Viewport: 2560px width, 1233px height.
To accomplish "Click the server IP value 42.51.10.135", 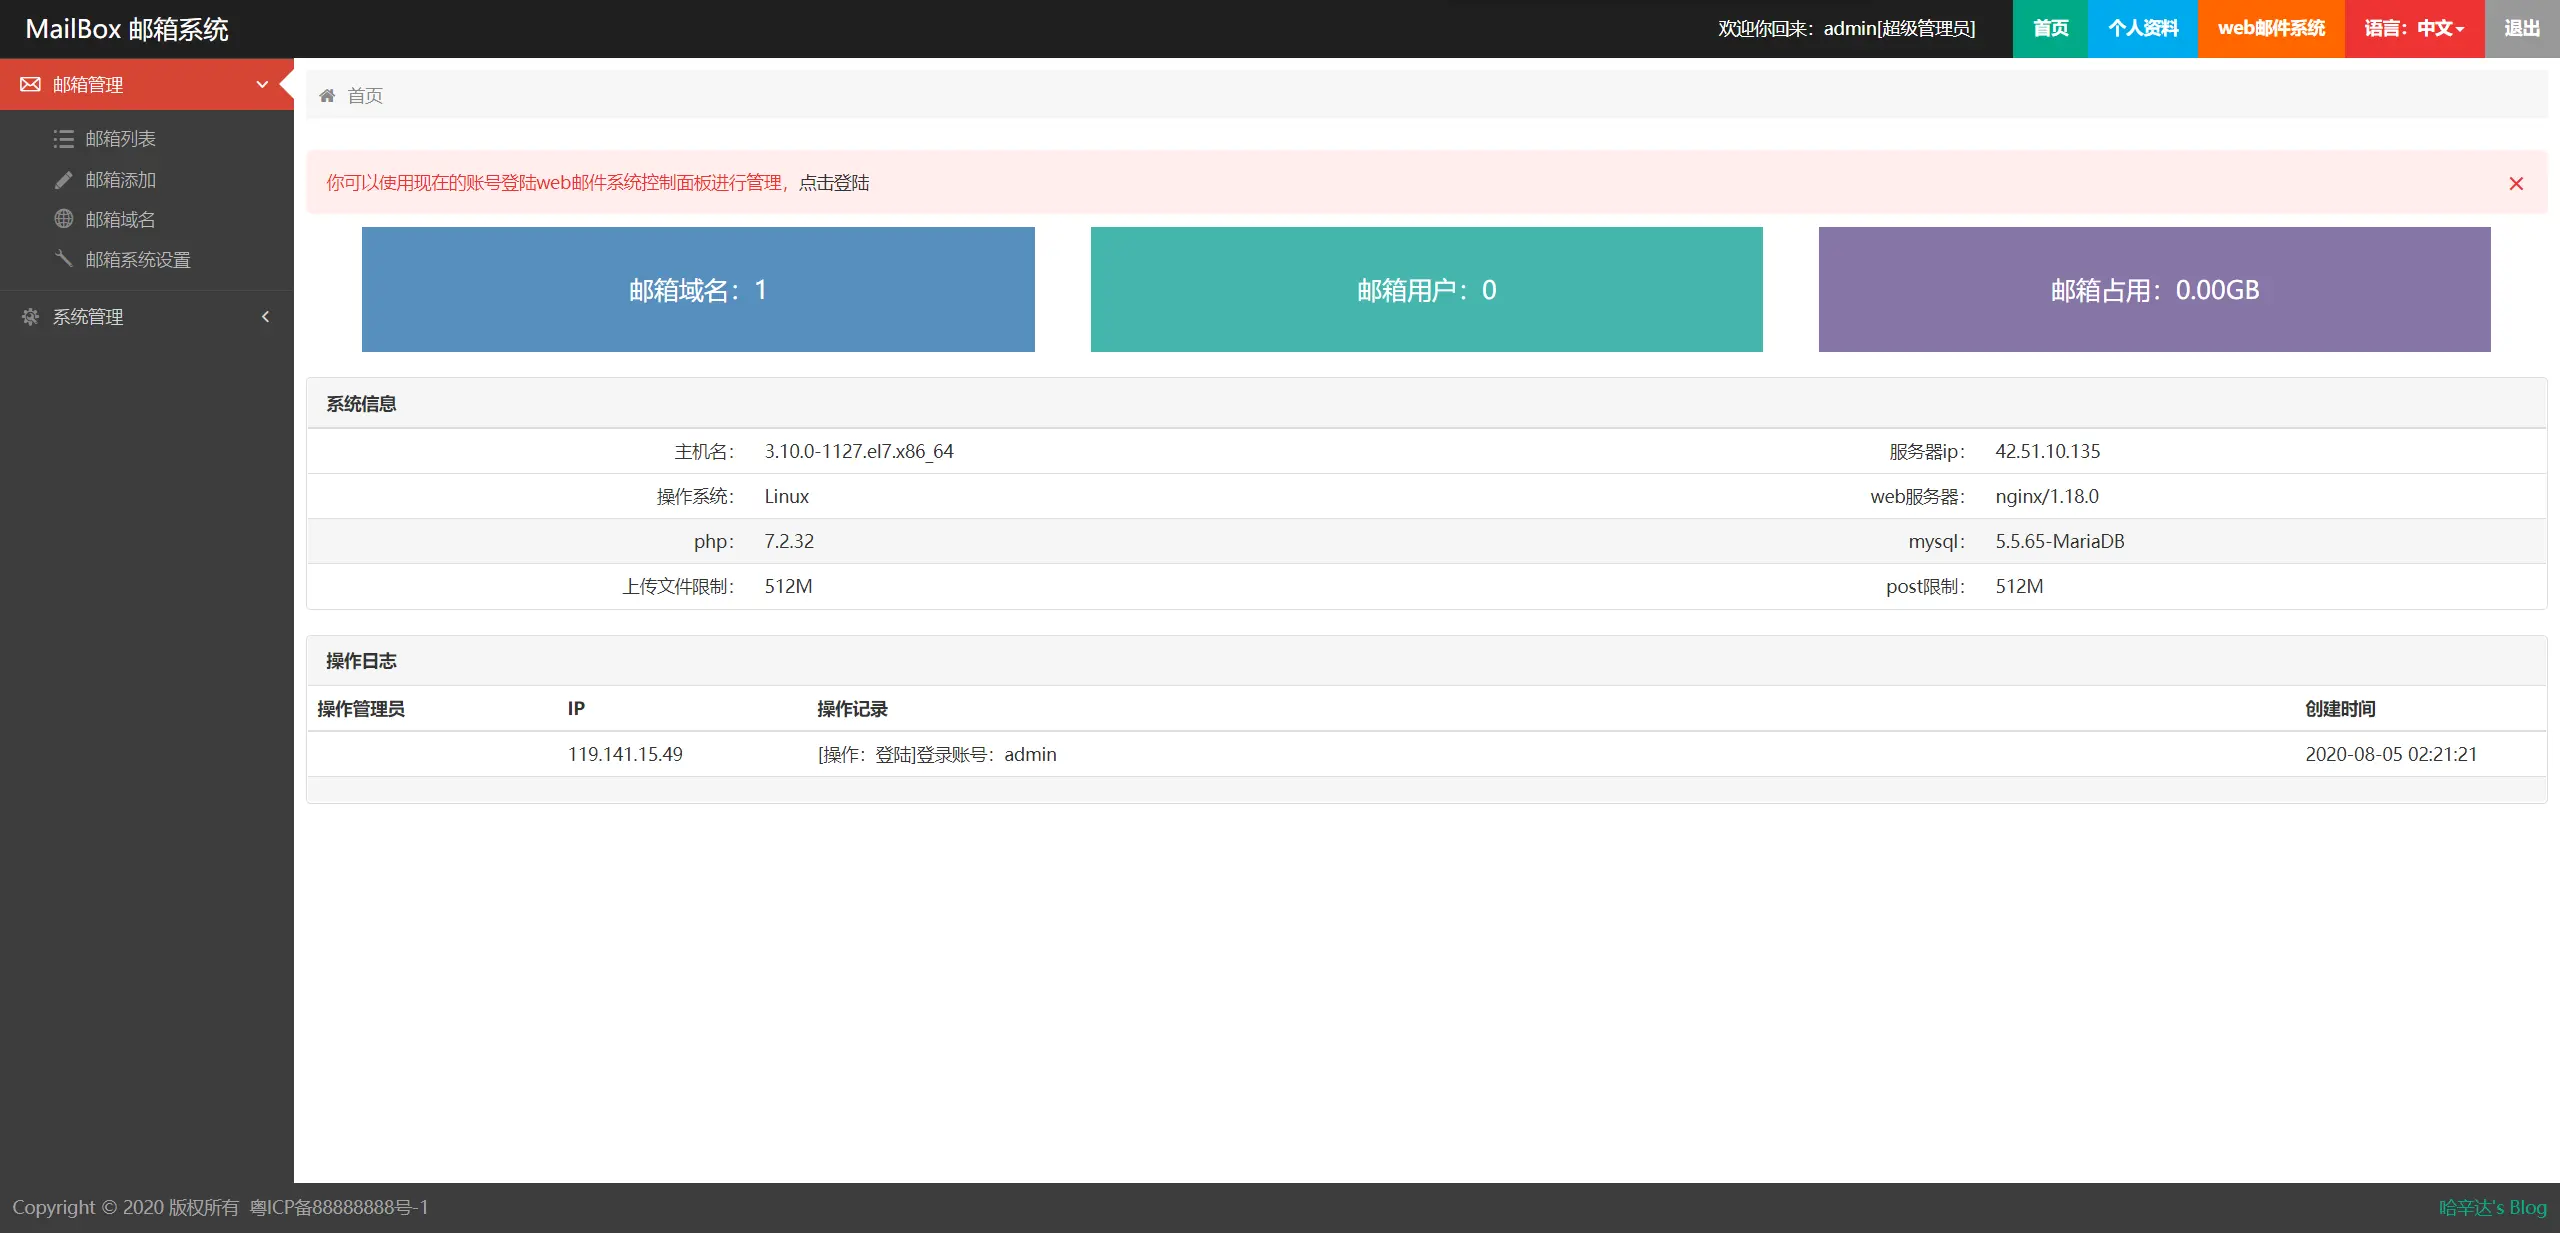I will [2048, 452].
